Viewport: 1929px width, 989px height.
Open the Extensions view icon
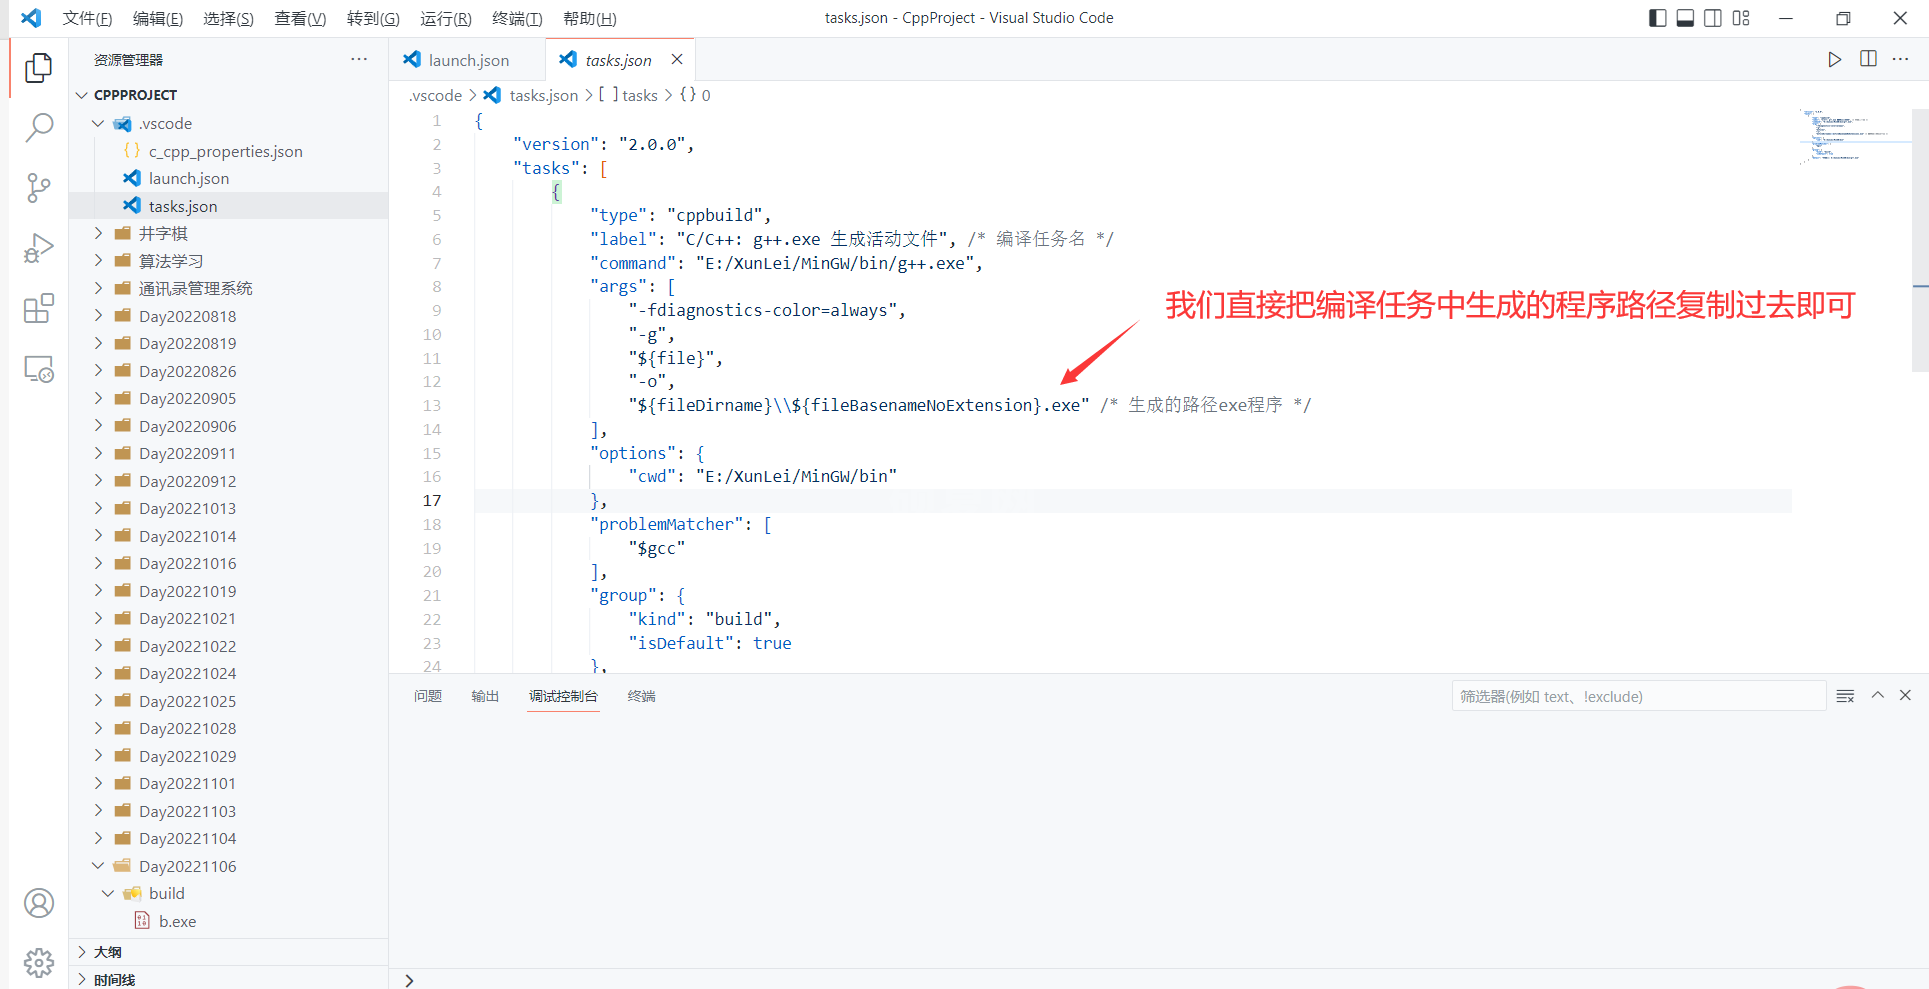click(39, 309)
